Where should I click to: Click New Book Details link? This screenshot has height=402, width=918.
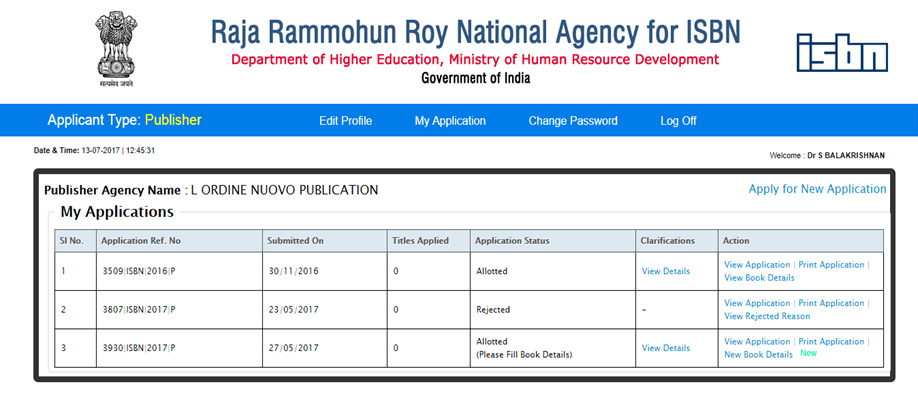tap(758, 355)
